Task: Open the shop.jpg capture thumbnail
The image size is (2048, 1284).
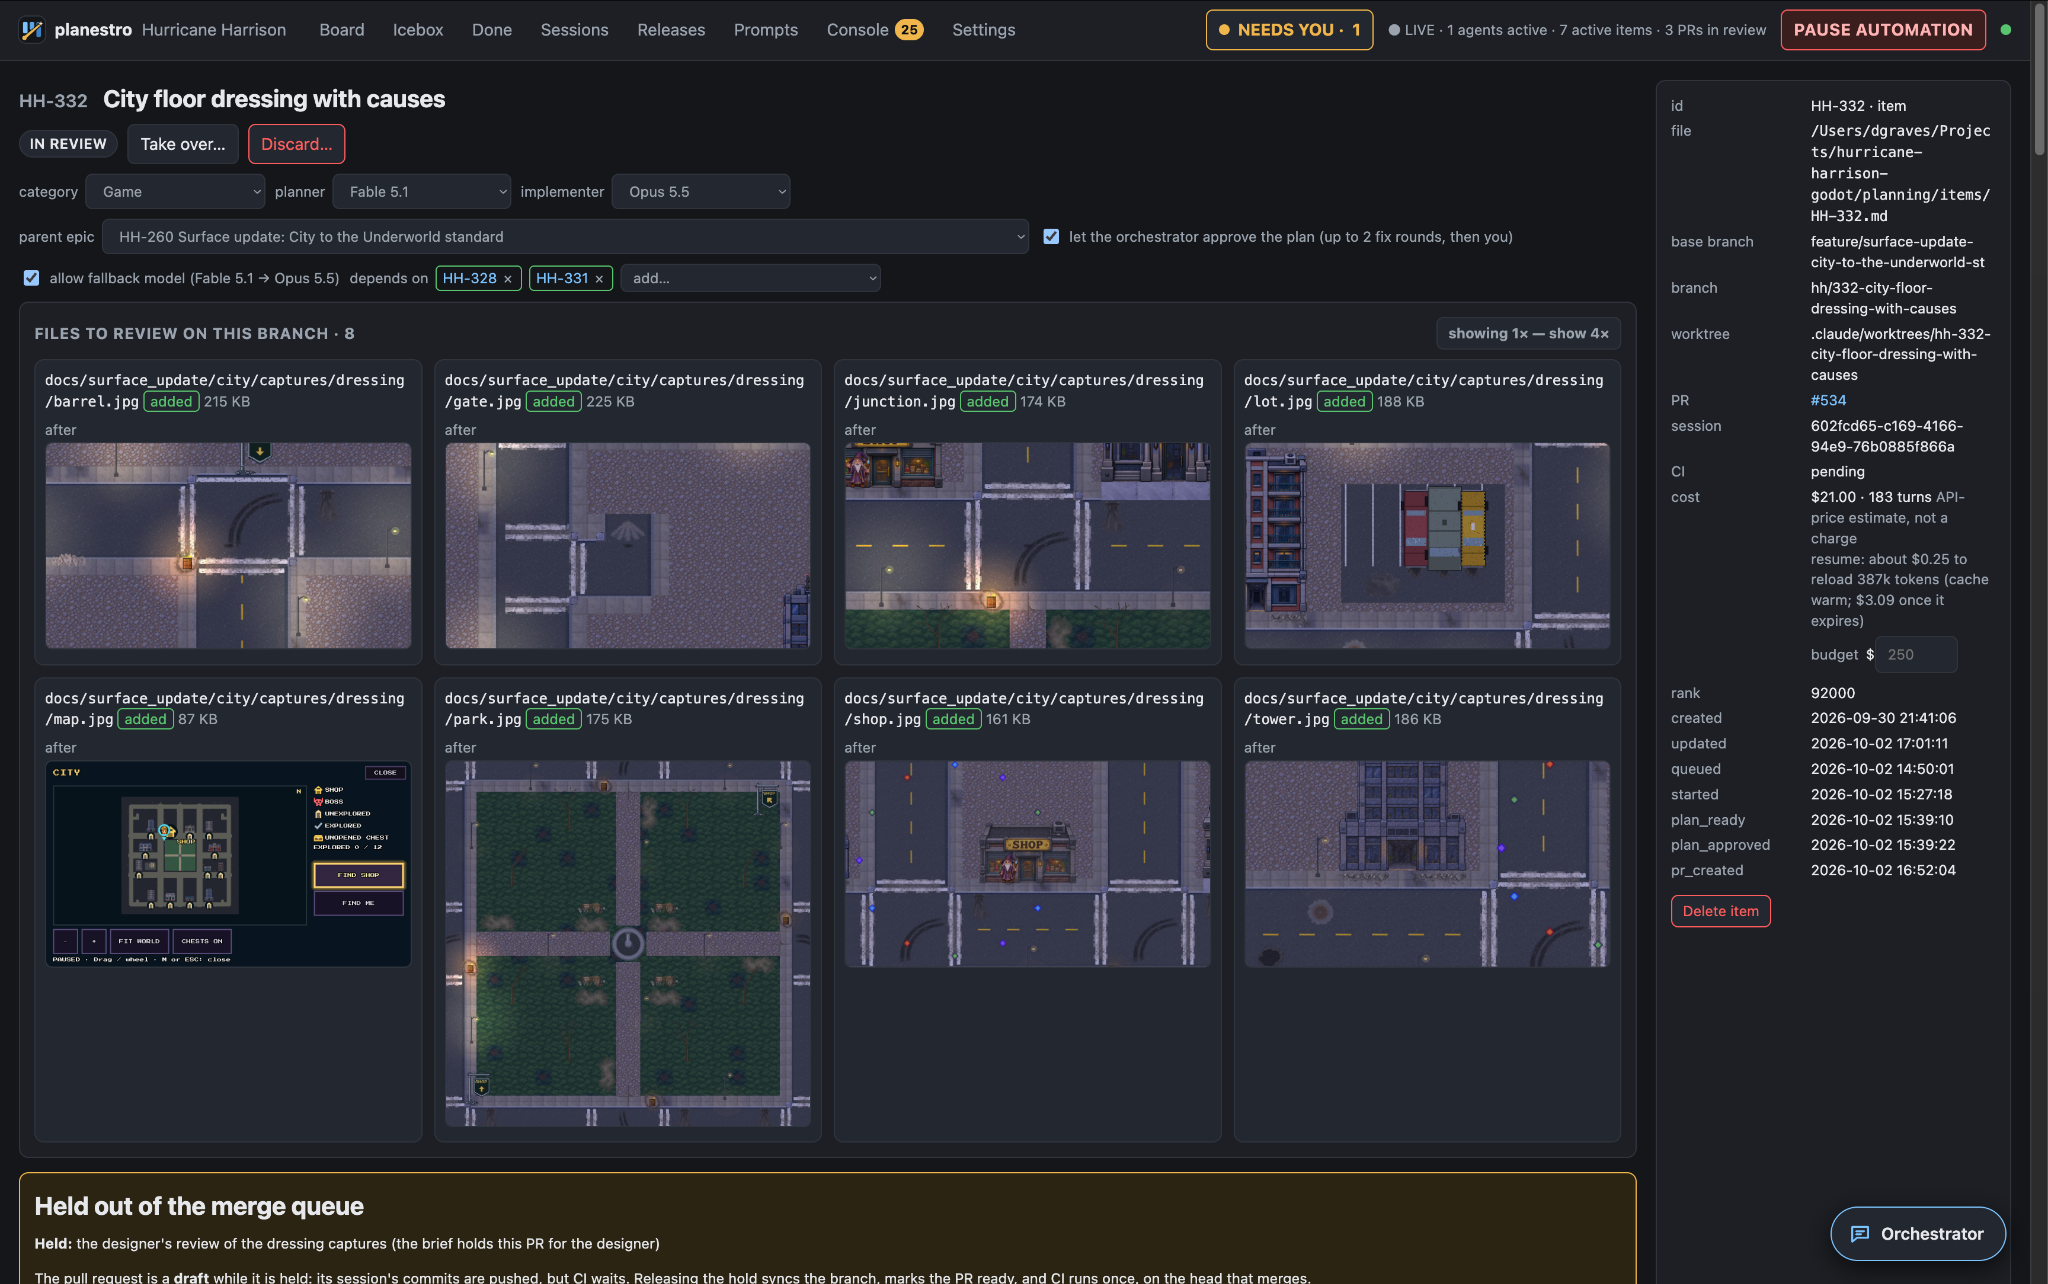Action: pyautogui.click(x=1027, y=864)
